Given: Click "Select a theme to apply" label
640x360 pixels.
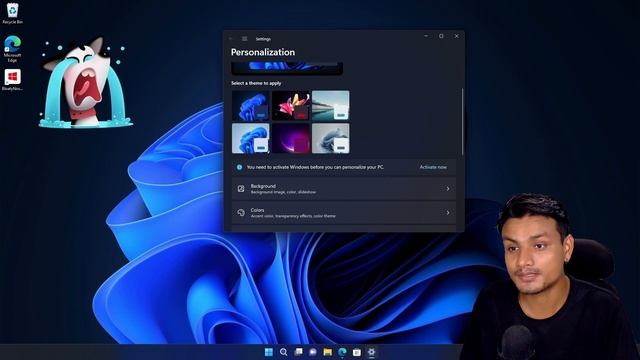Looking at the screenshot, I should click(x=256, y=83).
